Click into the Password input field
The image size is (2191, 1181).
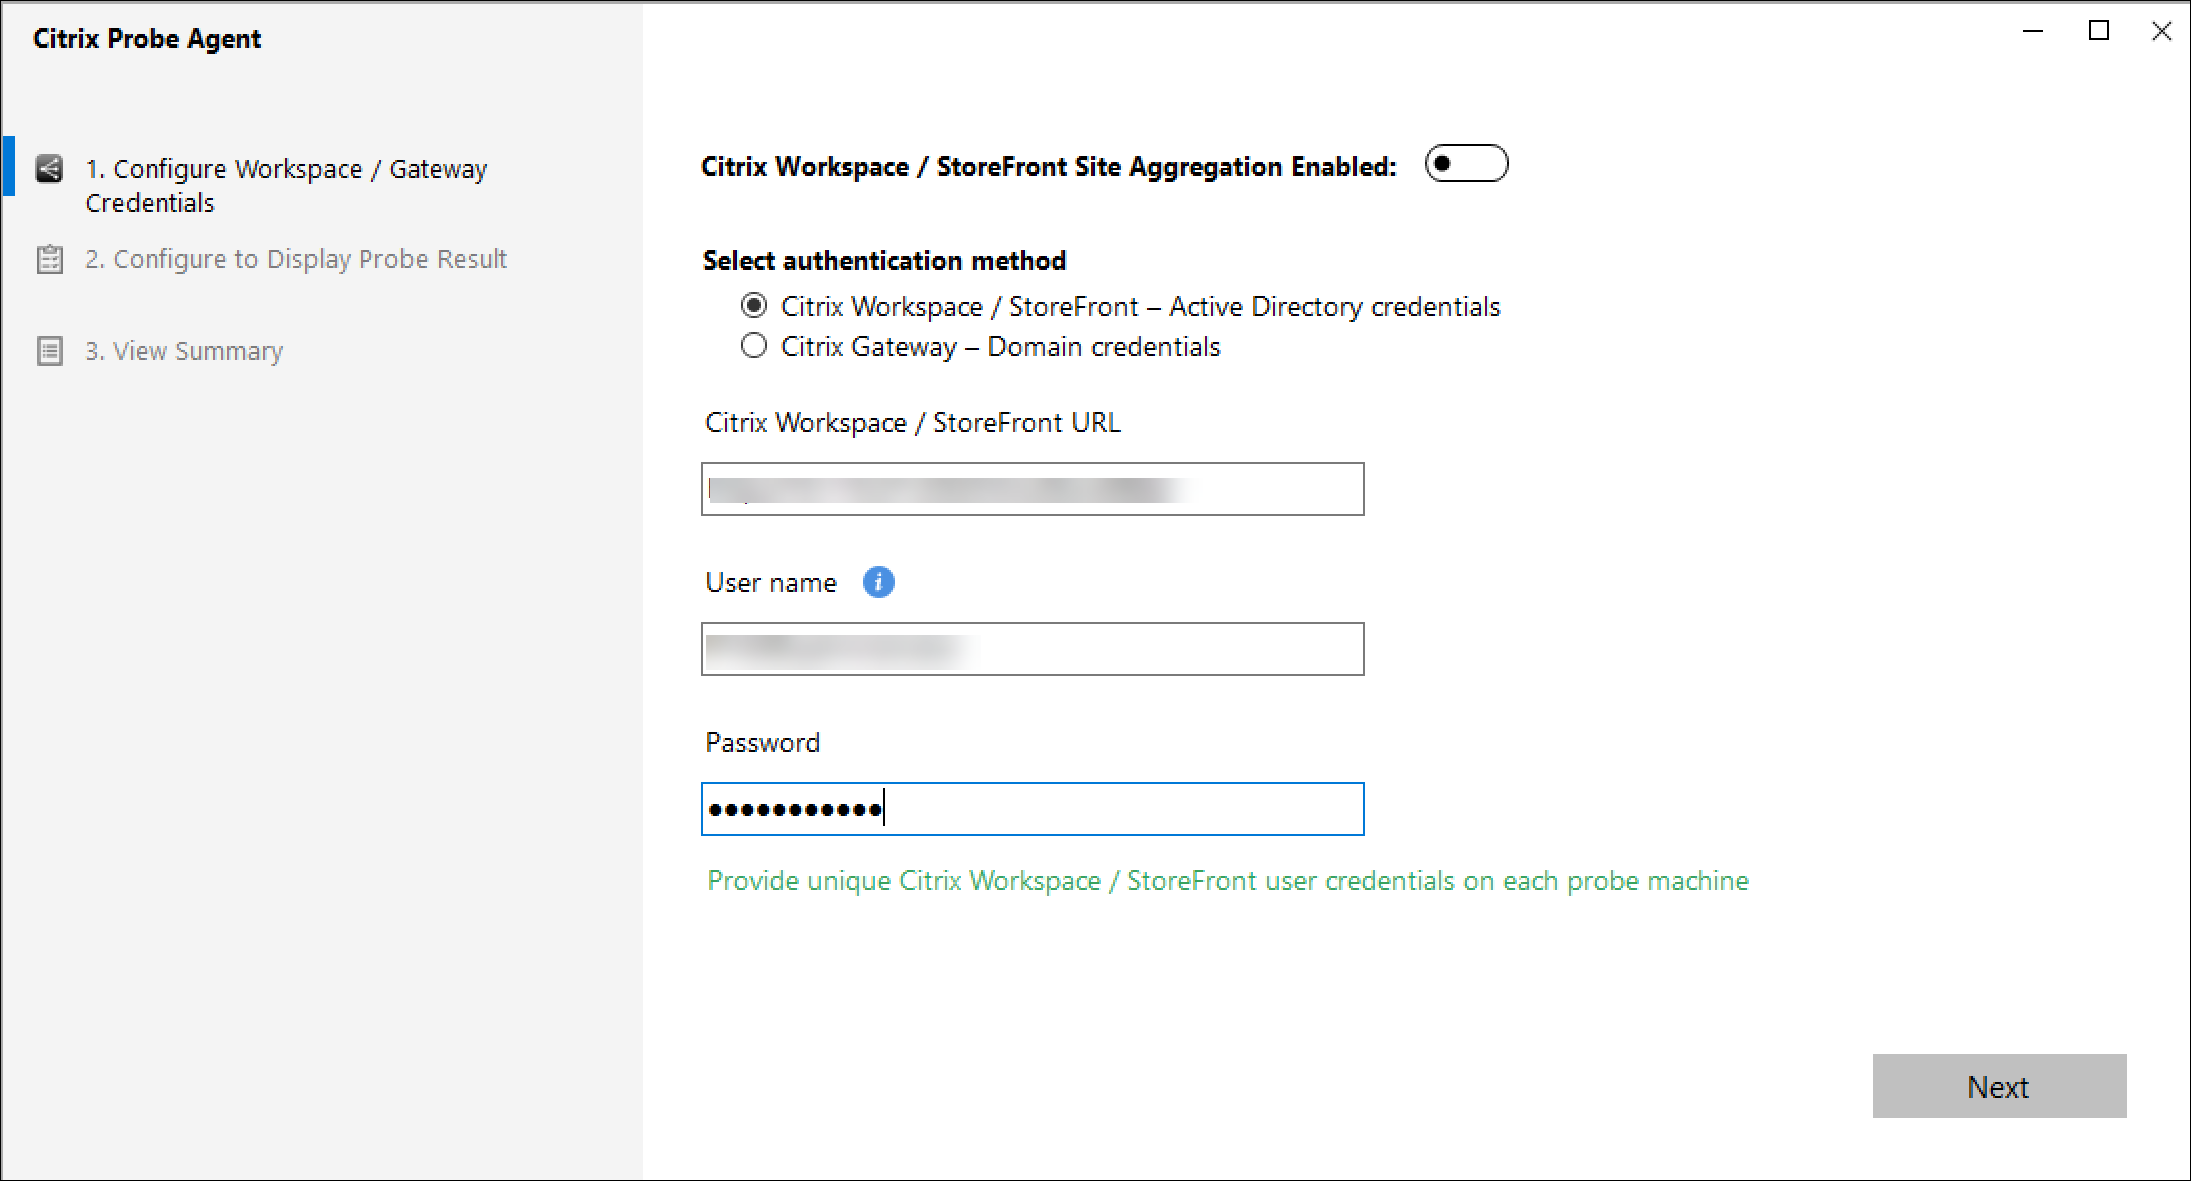click(1031, 809)
